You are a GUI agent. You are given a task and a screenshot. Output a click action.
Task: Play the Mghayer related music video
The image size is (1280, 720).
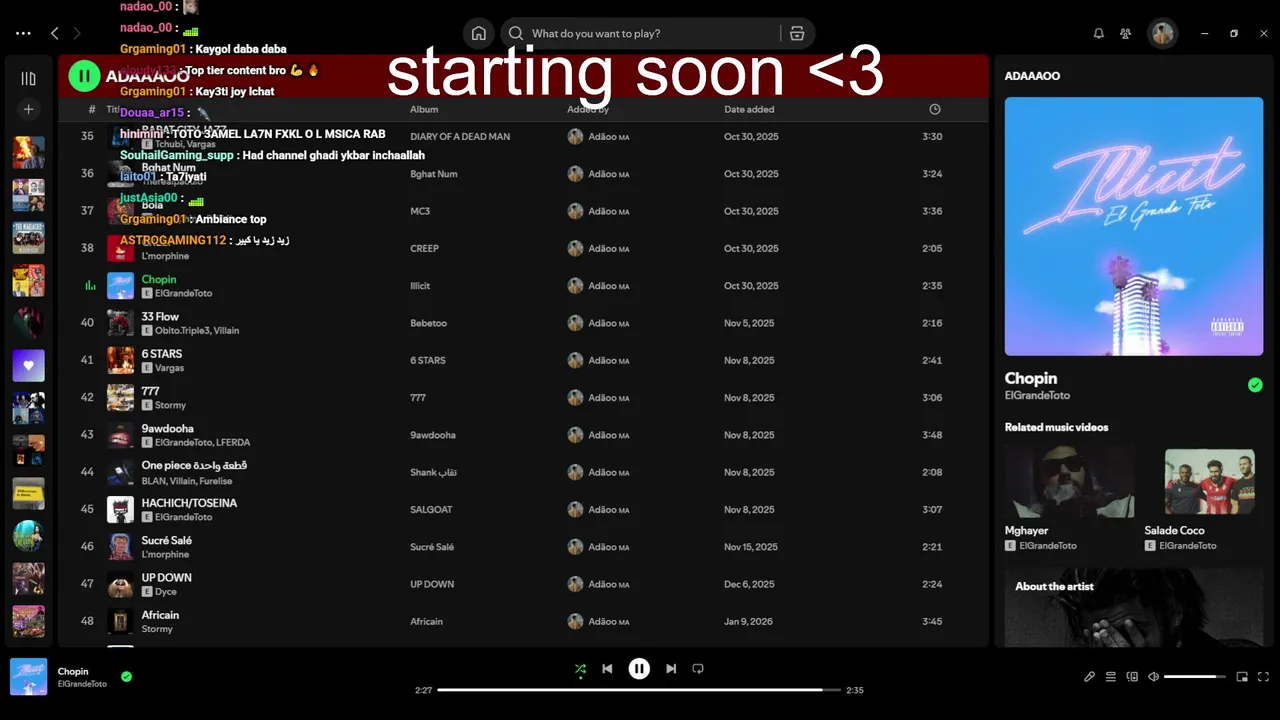[1069, 482]
